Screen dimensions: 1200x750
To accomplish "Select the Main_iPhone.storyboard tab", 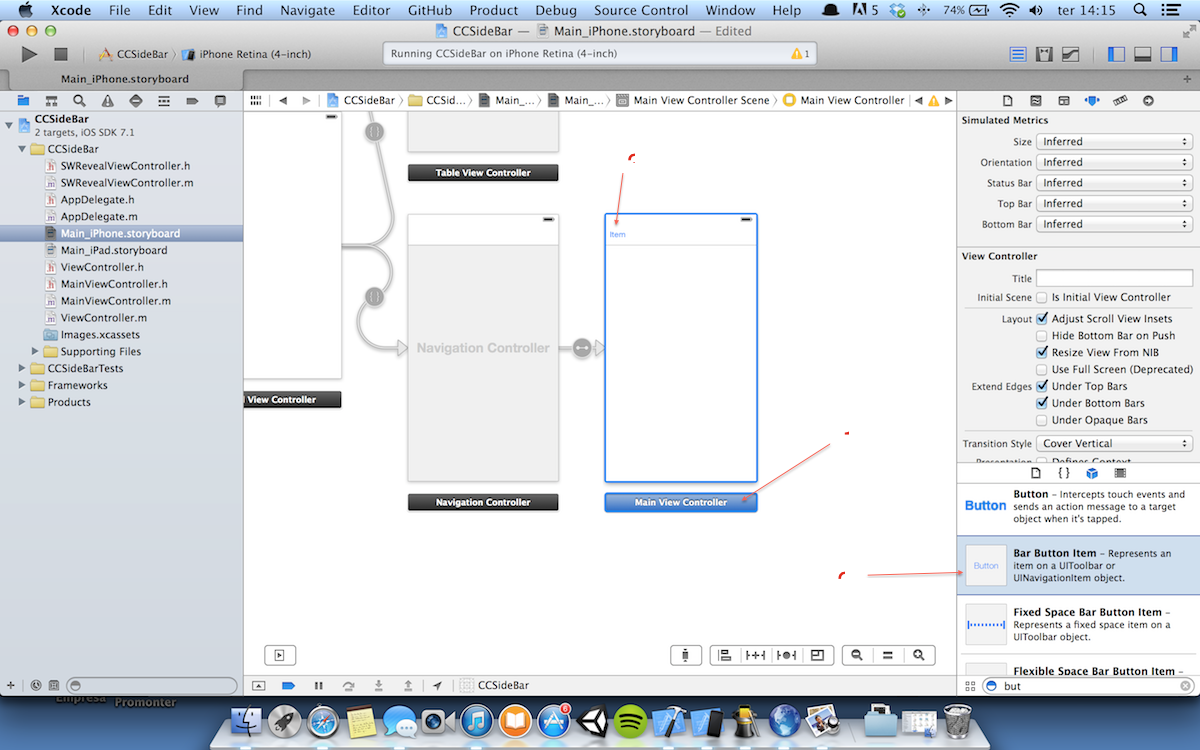I will click(125, 79).
